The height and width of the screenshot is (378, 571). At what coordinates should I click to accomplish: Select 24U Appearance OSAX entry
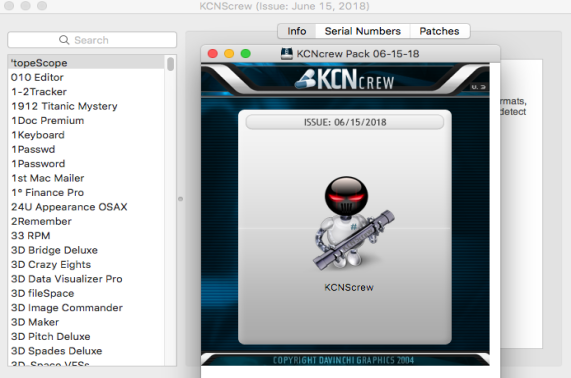[86, 207]
